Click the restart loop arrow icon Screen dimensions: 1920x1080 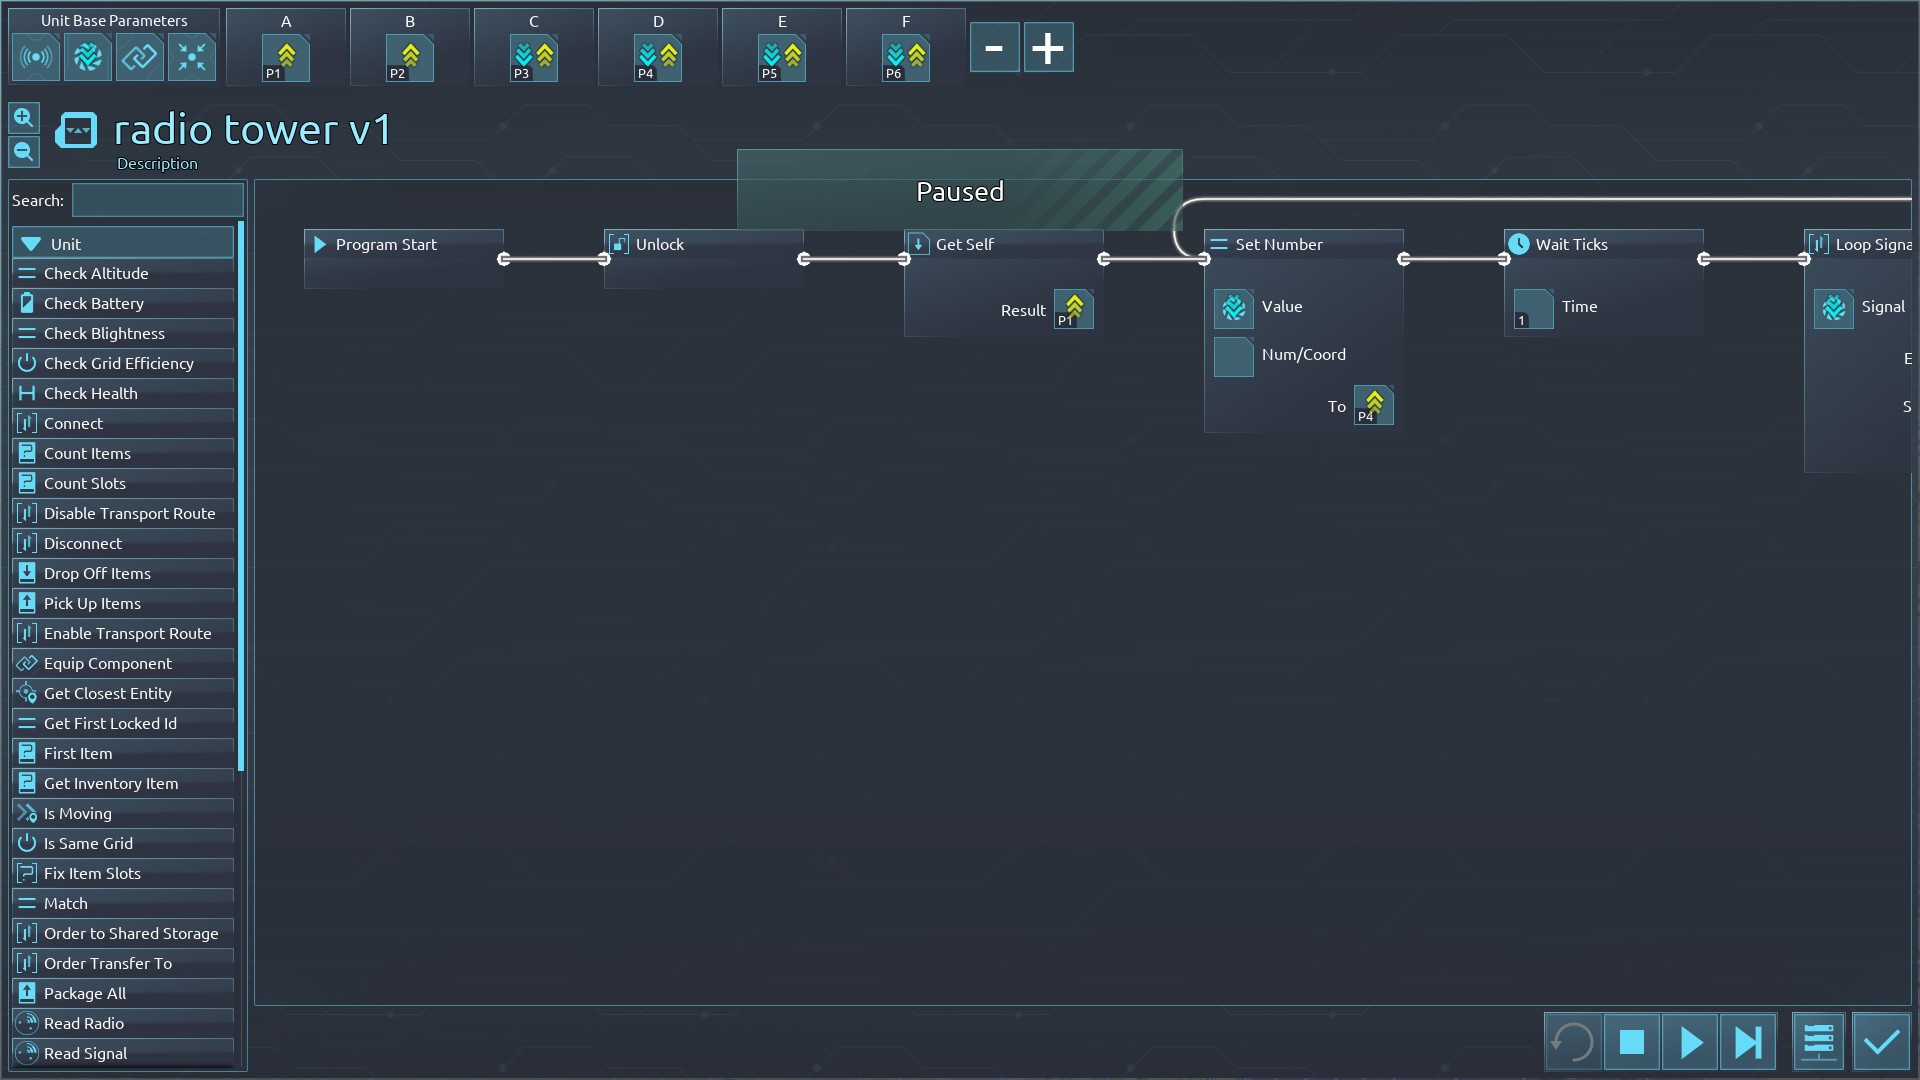[x=1573, y=1043]
